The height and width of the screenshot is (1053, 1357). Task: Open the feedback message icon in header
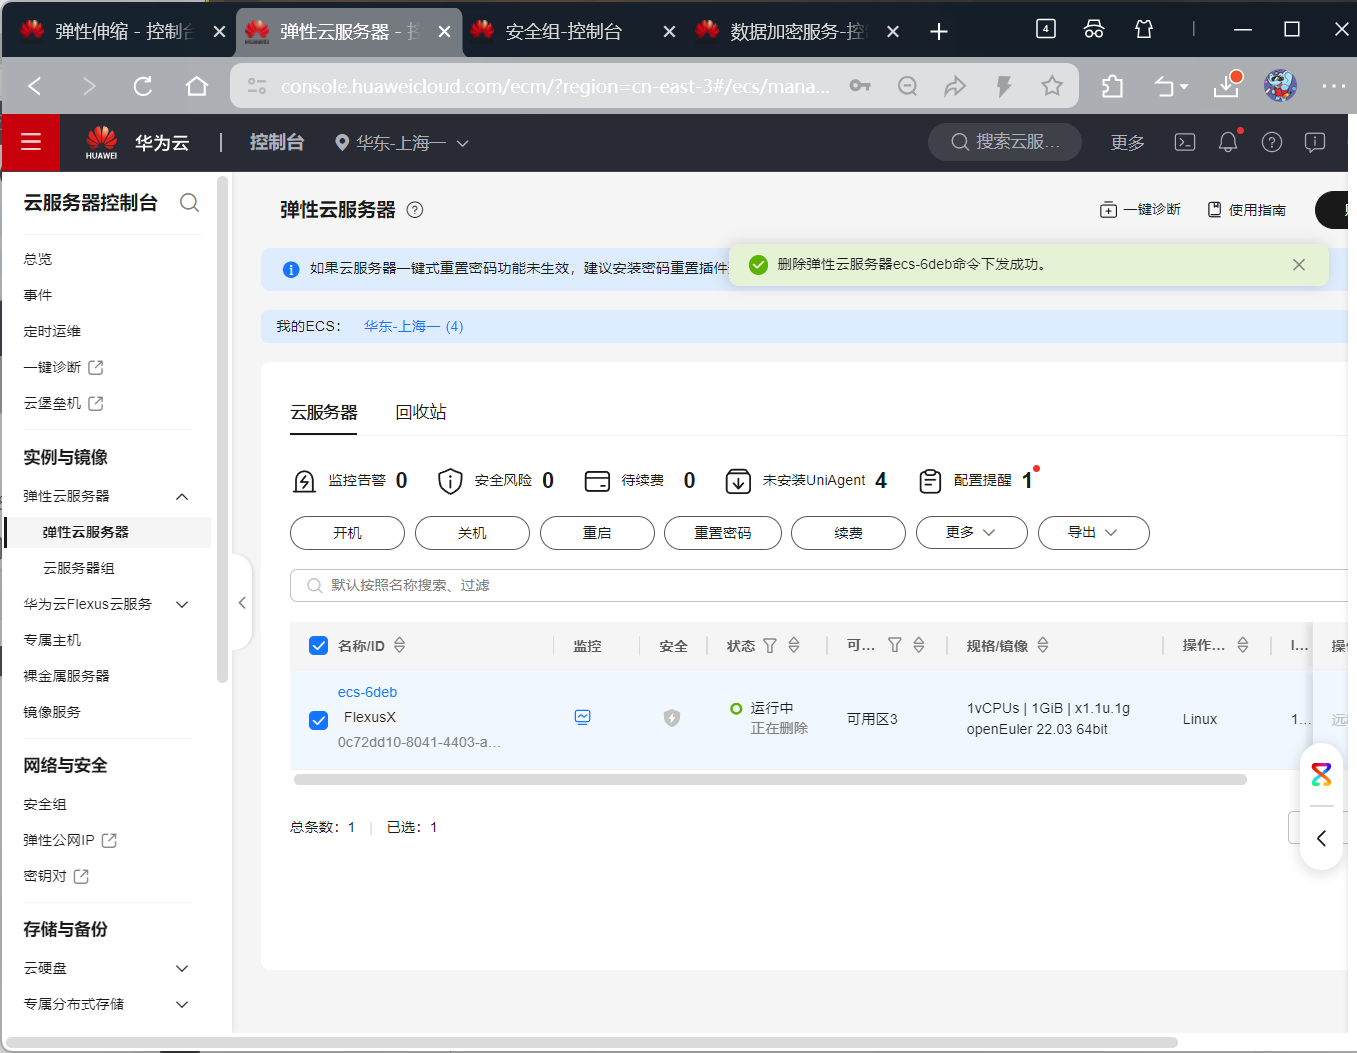[x=1315, y=142]
